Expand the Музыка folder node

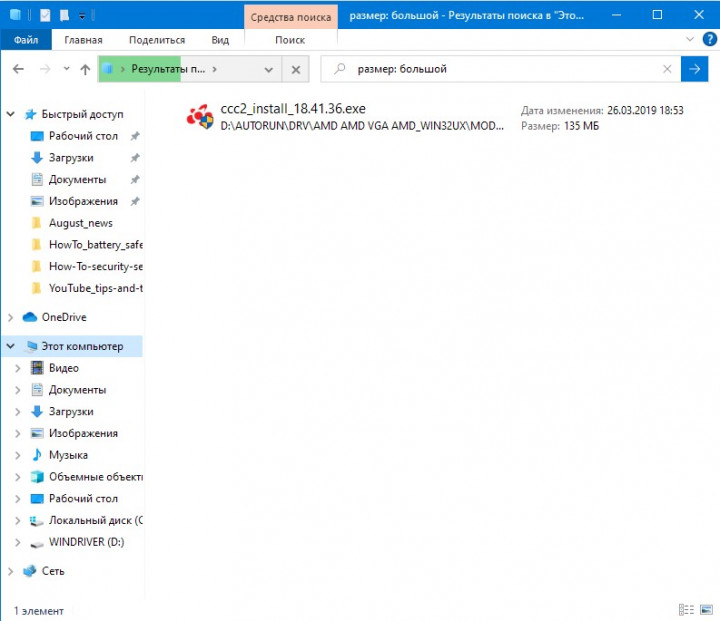pos(18,455)
